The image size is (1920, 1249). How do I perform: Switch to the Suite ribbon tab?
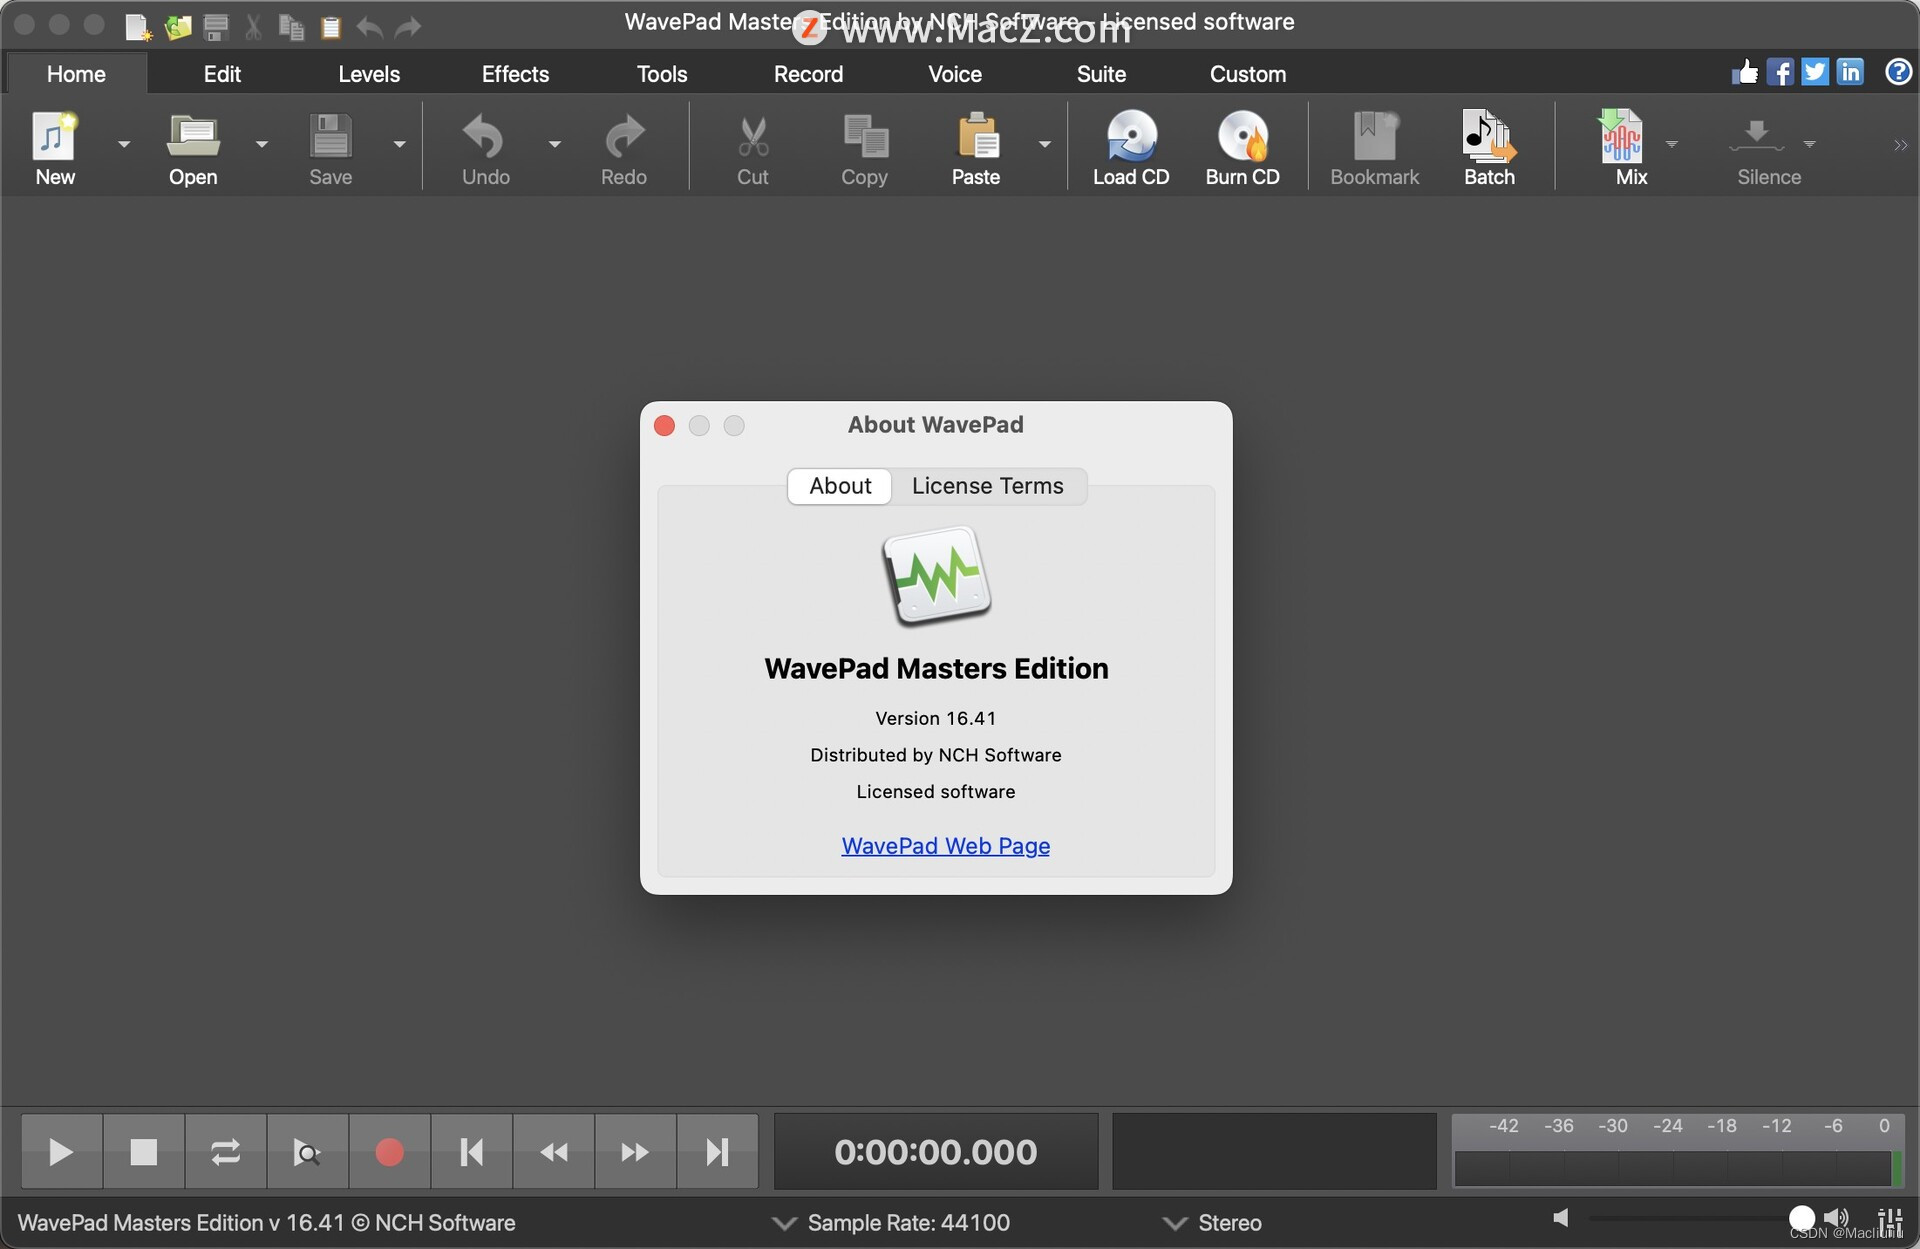pos(1101,74)
